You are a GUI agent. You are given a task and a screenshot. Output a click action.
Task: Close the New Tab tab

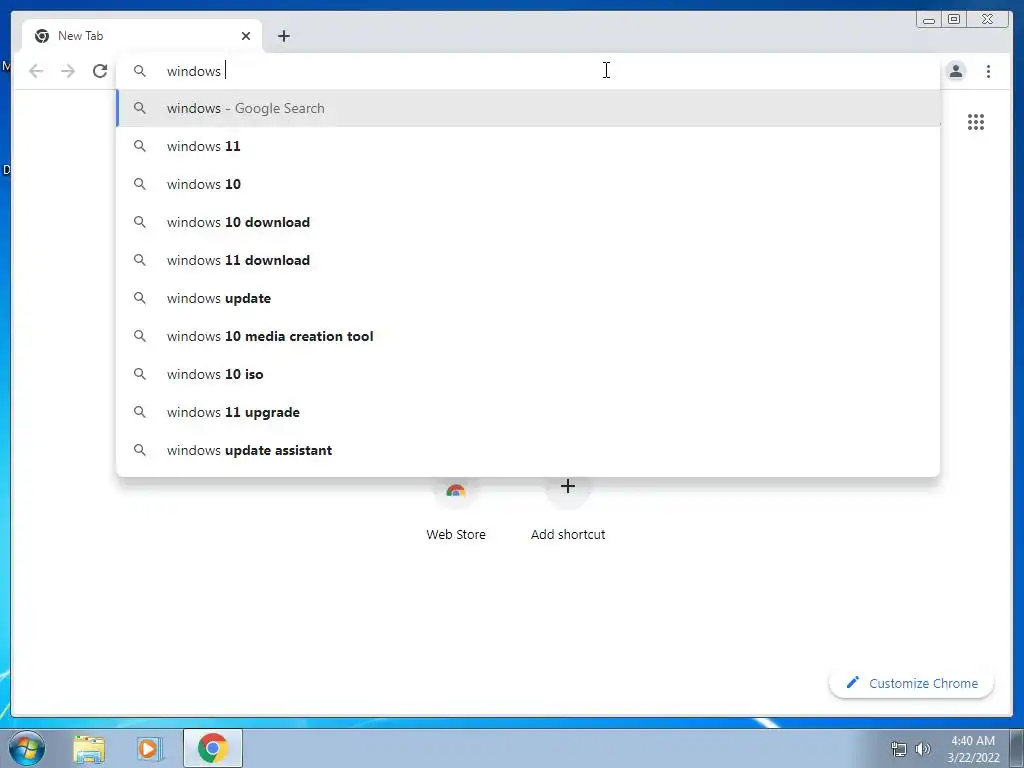pos(246,36)
